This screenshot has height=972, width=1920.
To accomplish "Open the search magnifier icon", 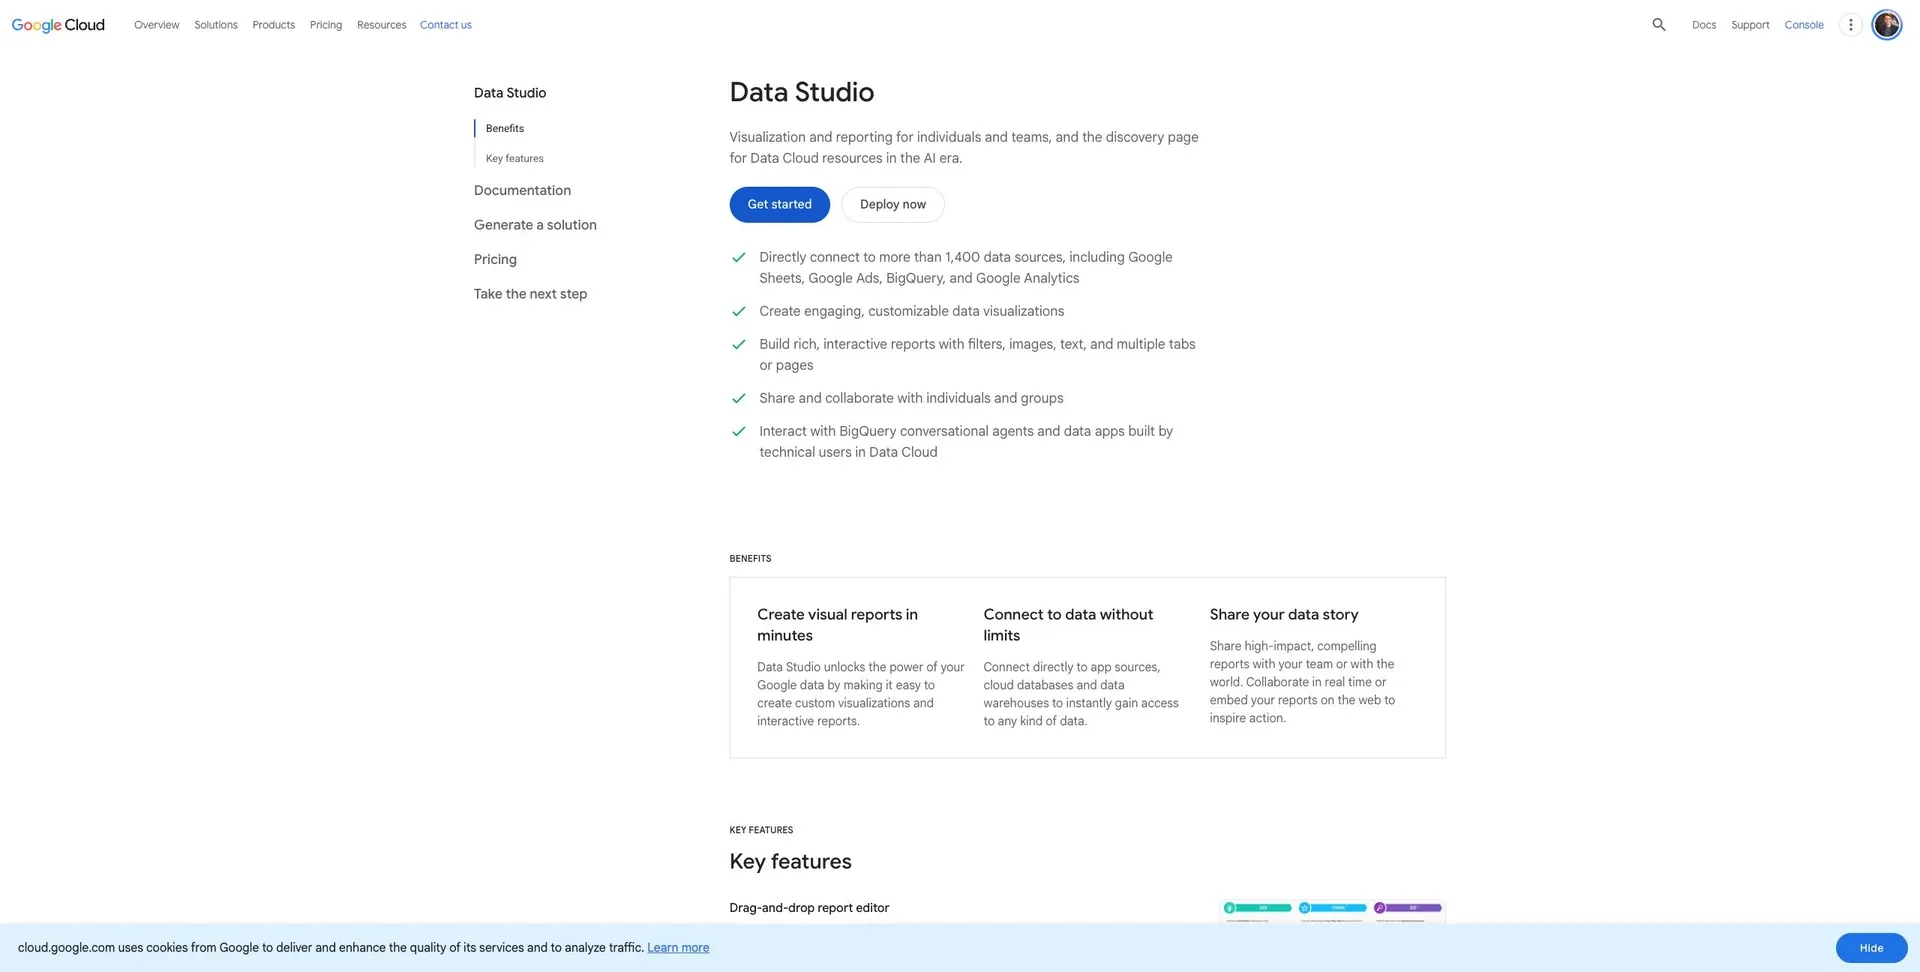I will [1659, 25].
